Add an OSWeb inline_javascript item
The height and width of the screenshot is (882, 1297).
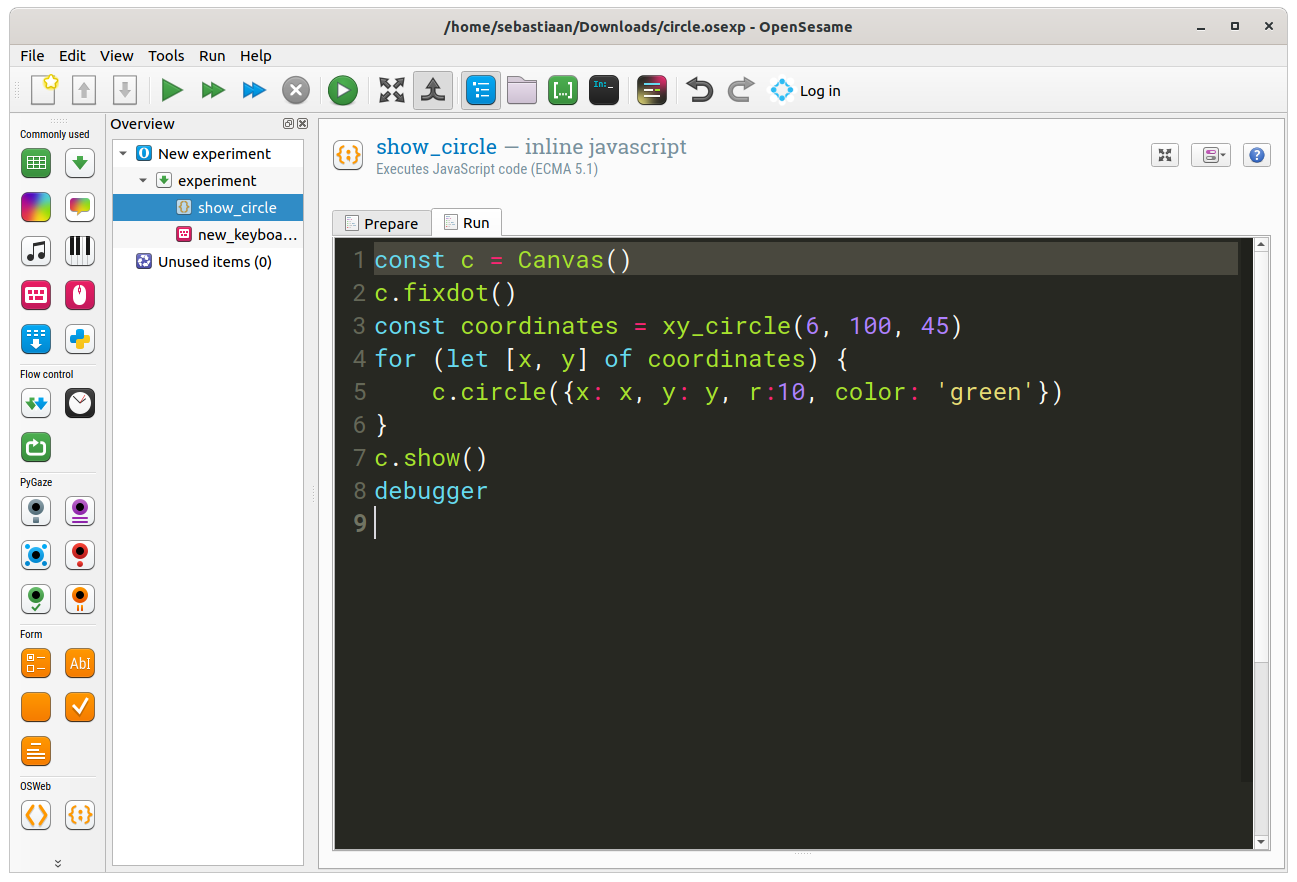pyautogui.click(x=79, y=815)
